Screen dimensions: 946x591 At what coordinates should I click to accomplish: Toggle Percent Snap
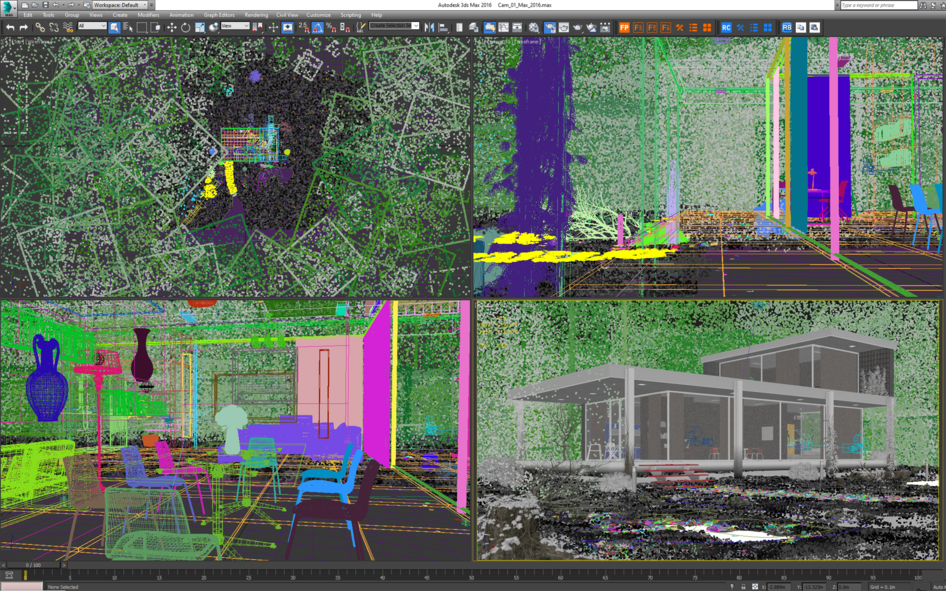tap(331, 27)
